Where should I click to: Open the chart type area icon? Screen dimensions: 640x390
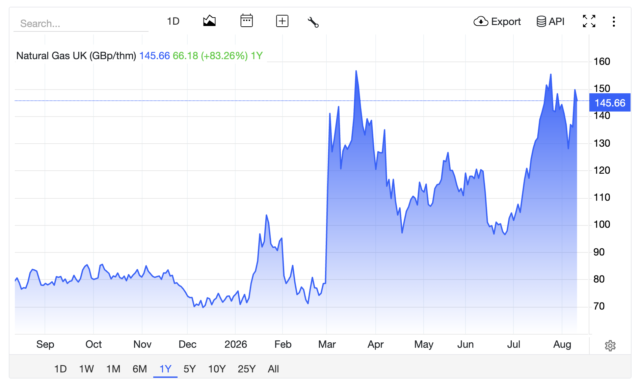tap(209, 21)
